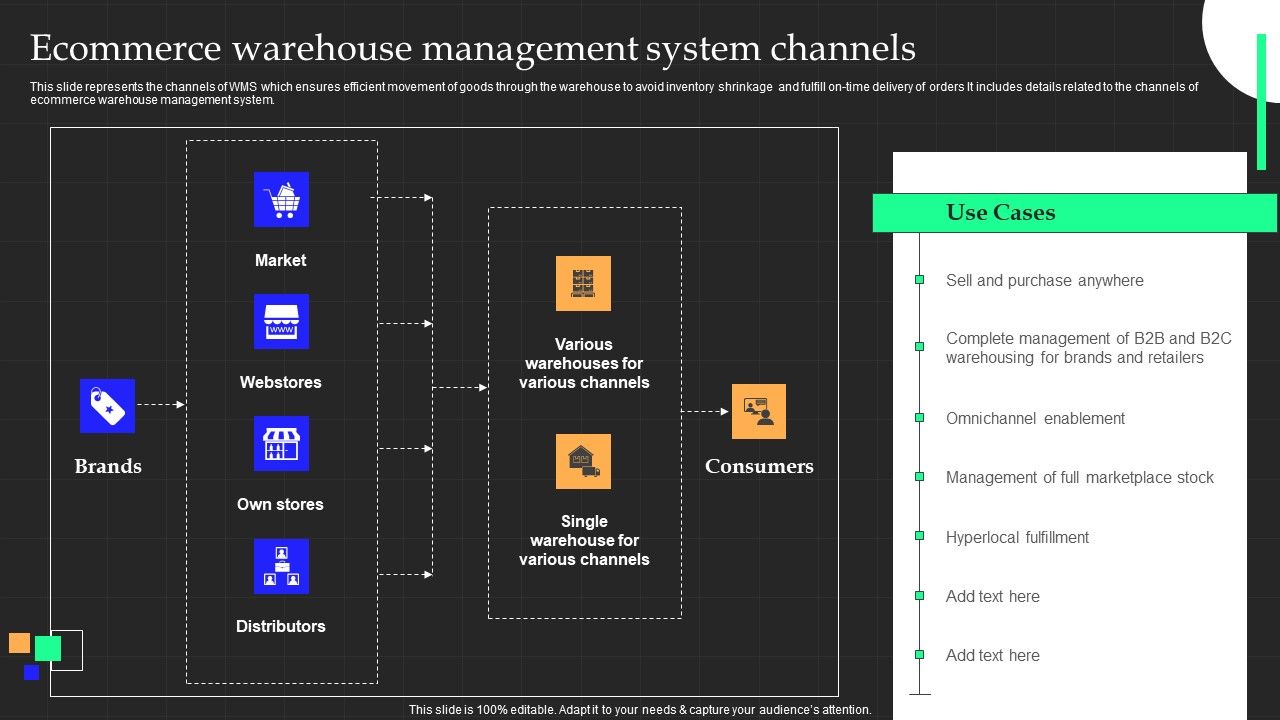Click the '100% editable' footer note
Viewport: 1280px width, 720px height.
coord(640,710)
